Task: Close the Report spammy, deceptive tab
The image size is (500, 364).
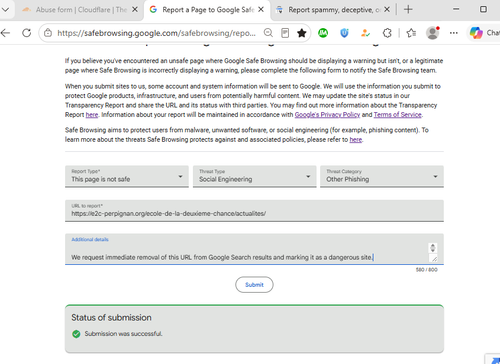Action: tap(387, 10)
